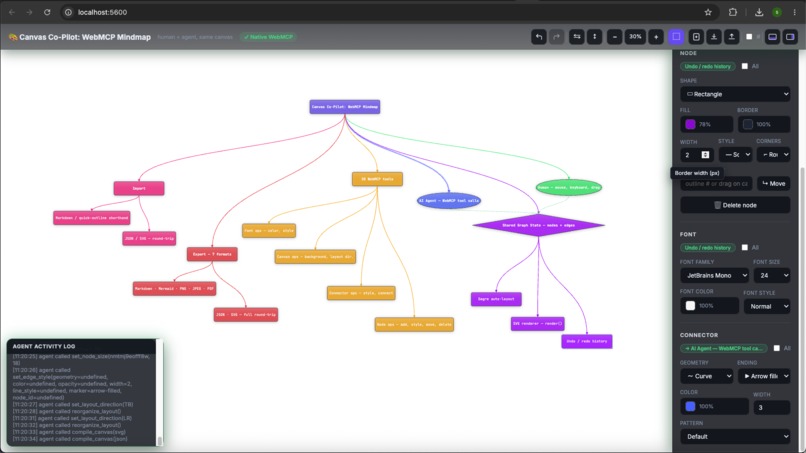Open the browser downloads icon
The width and height of the screenshot is (806, 453).
759,12
